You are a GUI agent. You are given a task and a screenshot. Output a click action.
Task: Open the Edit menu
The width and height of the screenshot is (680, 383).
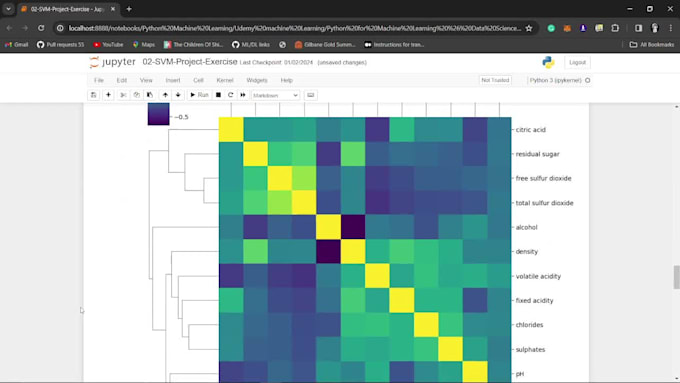tap(122, 80)
